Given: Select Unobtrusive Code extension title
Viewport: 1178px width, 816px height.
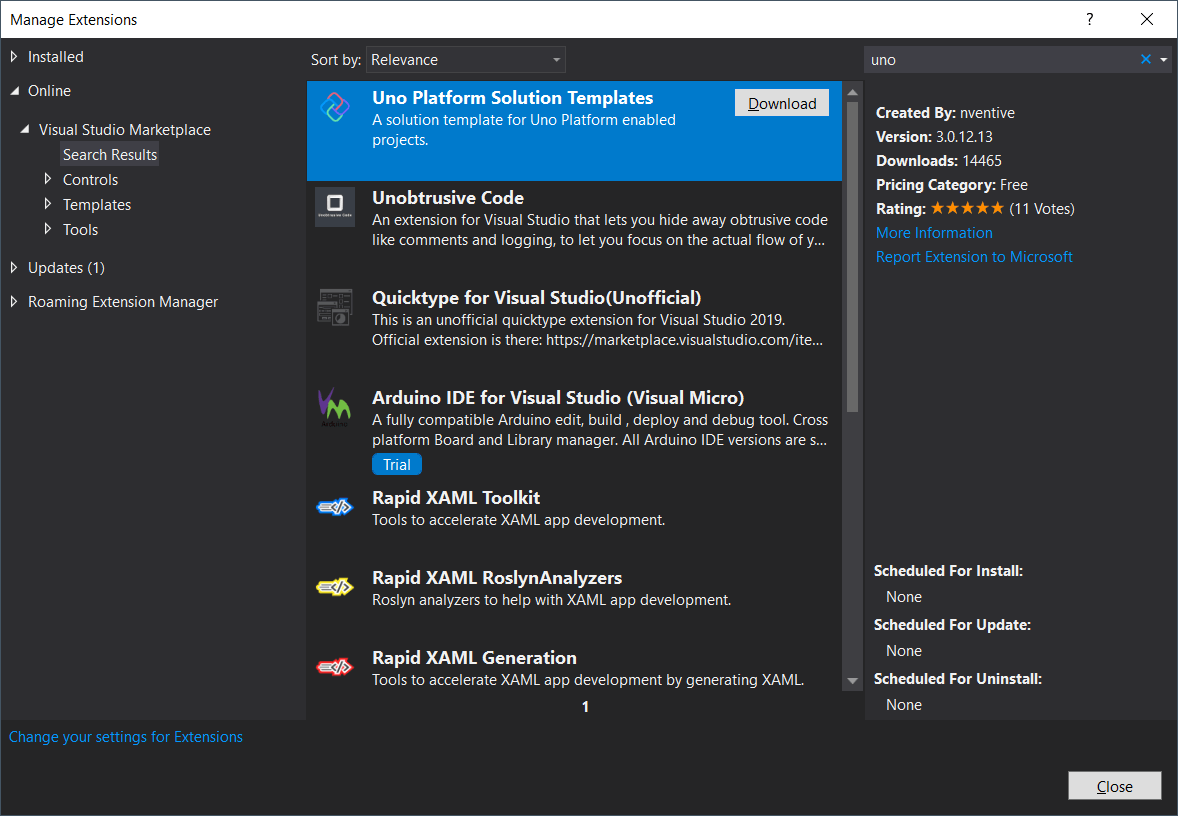Looking at the screenshot, I should click(448, 198).
